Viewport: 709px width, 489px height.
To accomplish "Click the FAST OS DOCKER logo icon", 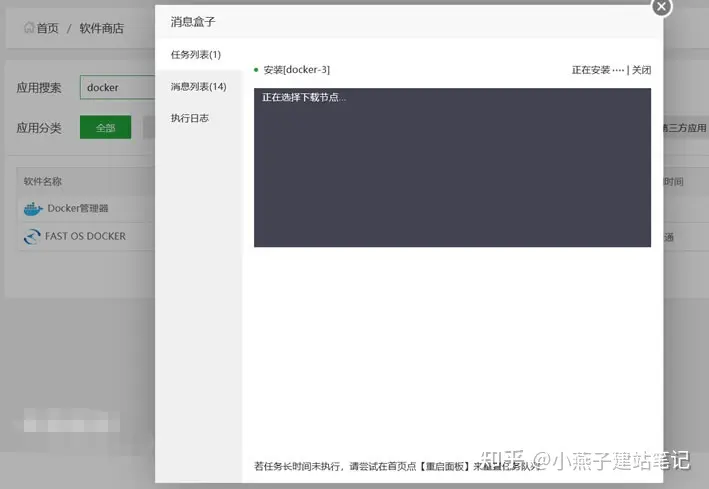I will (x=32, y=236).
